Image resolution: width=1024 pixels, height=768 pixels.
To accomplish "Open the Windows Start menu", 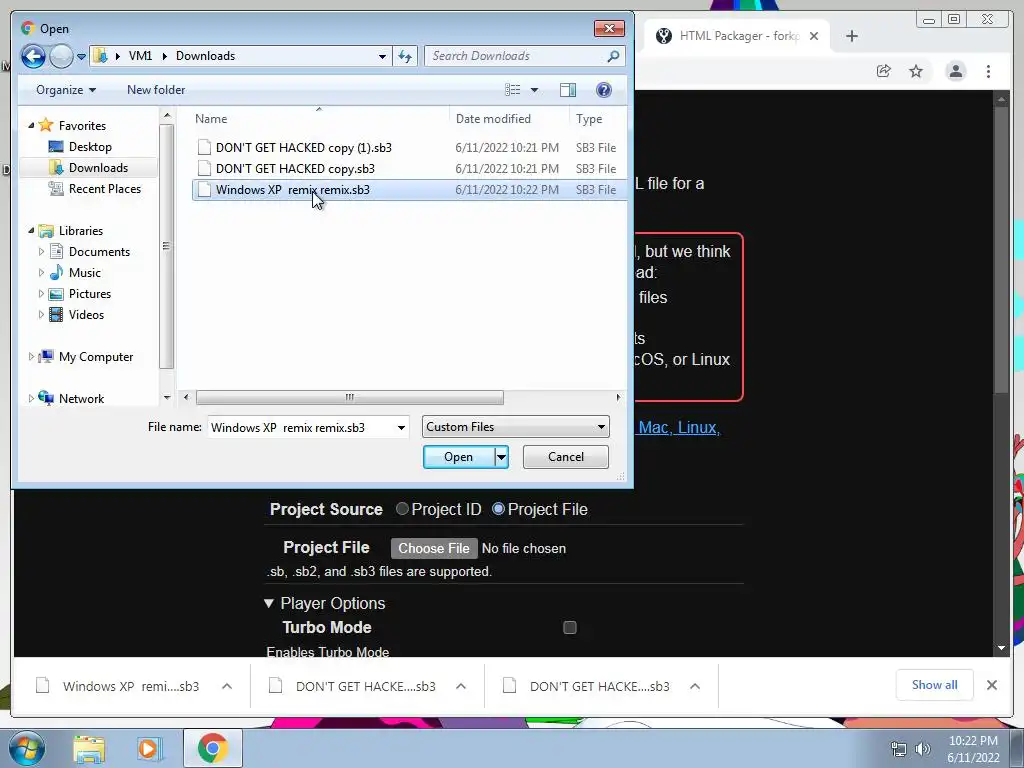I will [x=27, y=748].
